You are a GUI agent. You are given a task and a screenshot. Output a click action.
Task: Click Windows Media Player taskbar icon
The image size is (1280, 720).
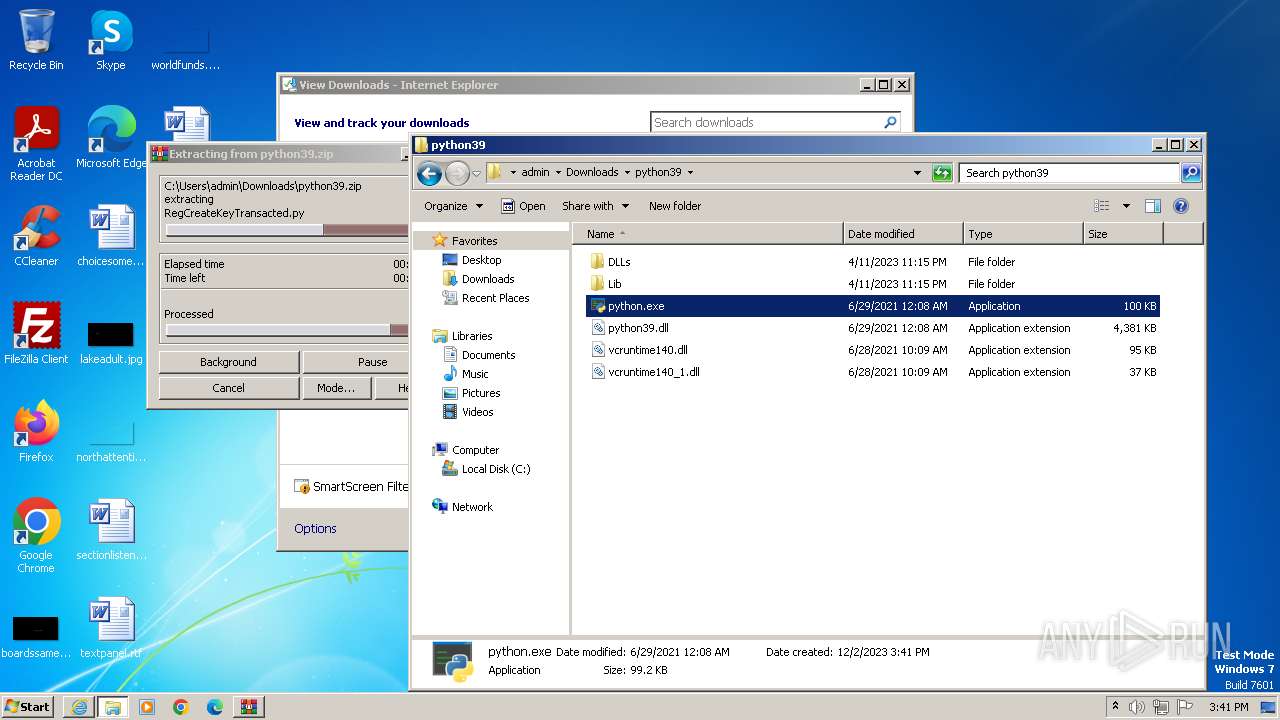147,707
